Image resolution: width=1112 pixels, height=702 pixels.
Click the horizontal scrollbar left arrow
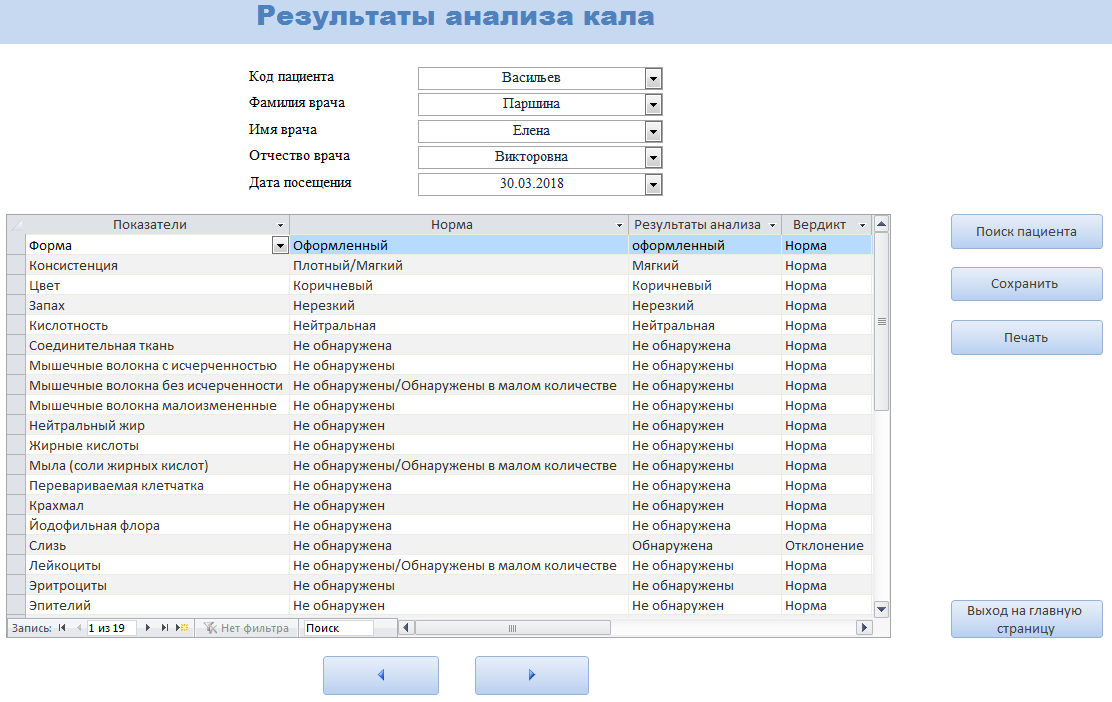406,628
